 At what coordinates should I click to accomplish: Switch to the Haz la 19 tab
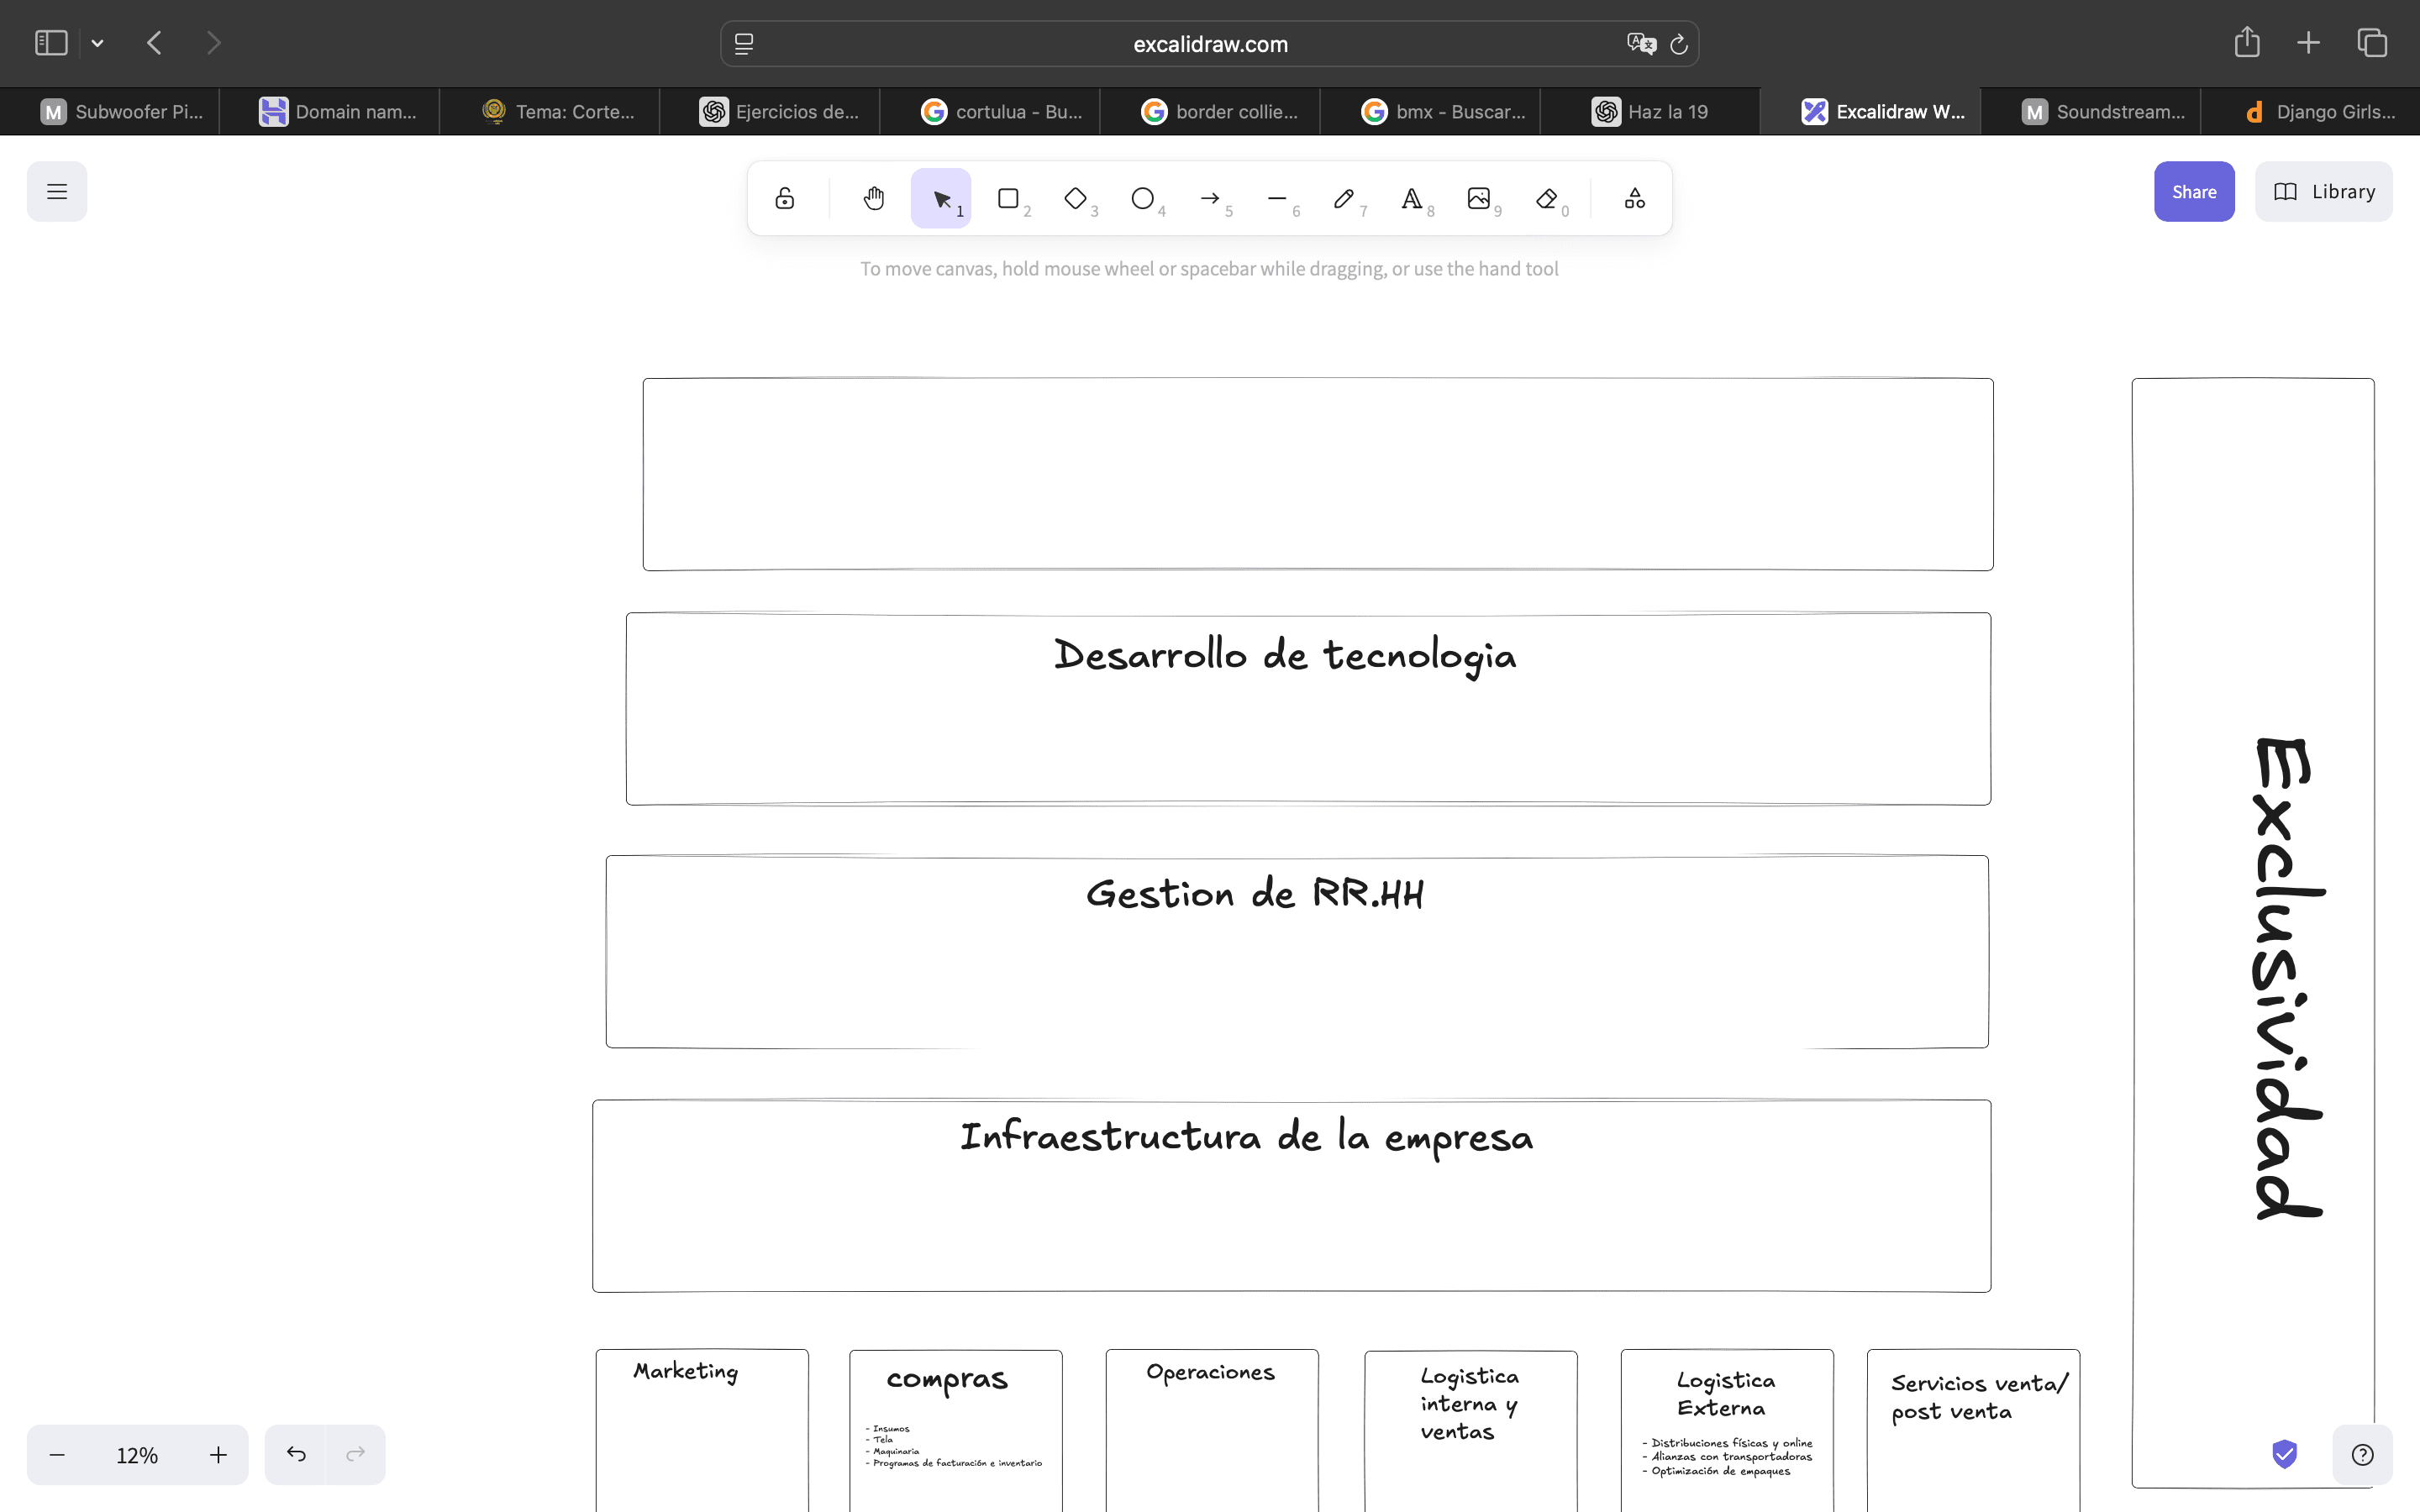1650,112
